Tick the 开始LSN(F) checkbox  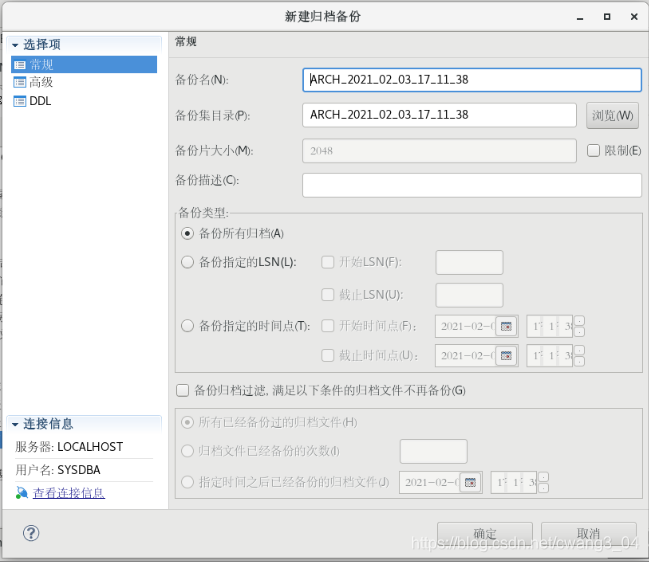(x=328, y=262)
